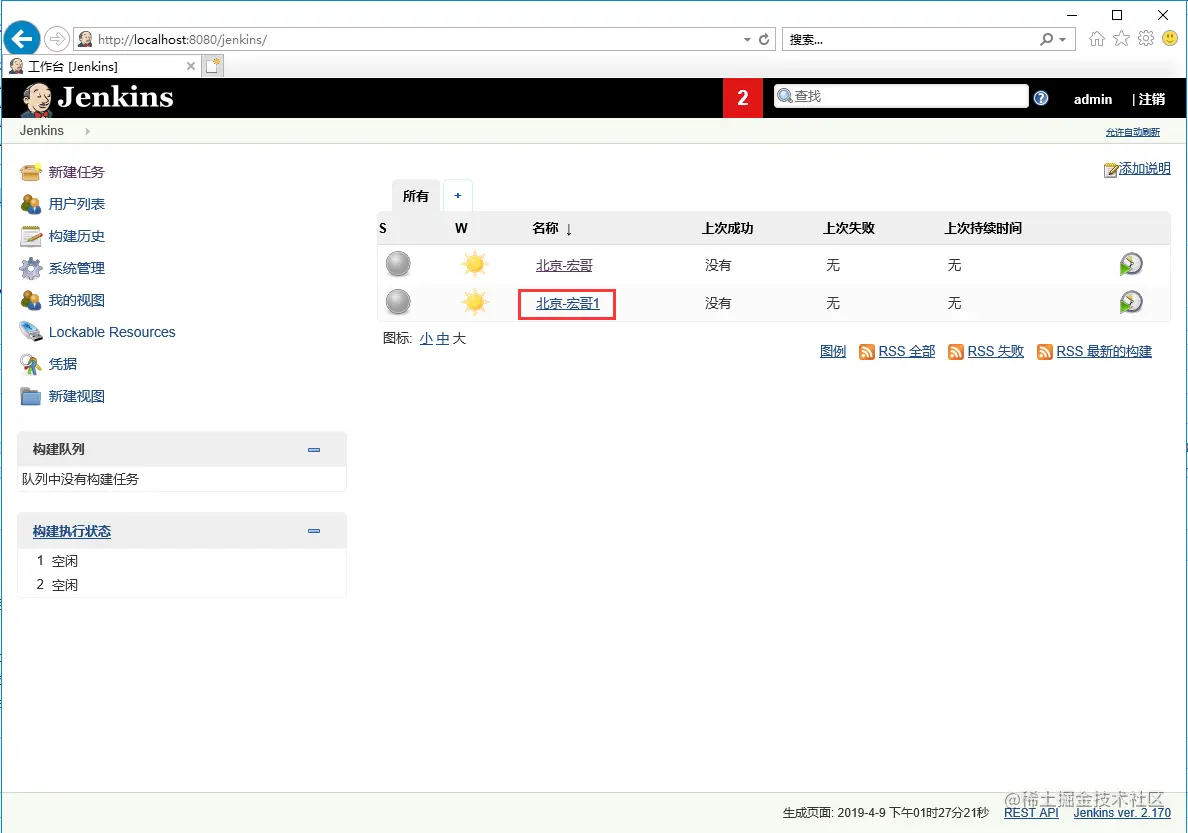Image resolution: width=1188 pixels, height=833 pixels.
Task: Click grey status ball for 北京-宏哥
Action: point(399,265)
